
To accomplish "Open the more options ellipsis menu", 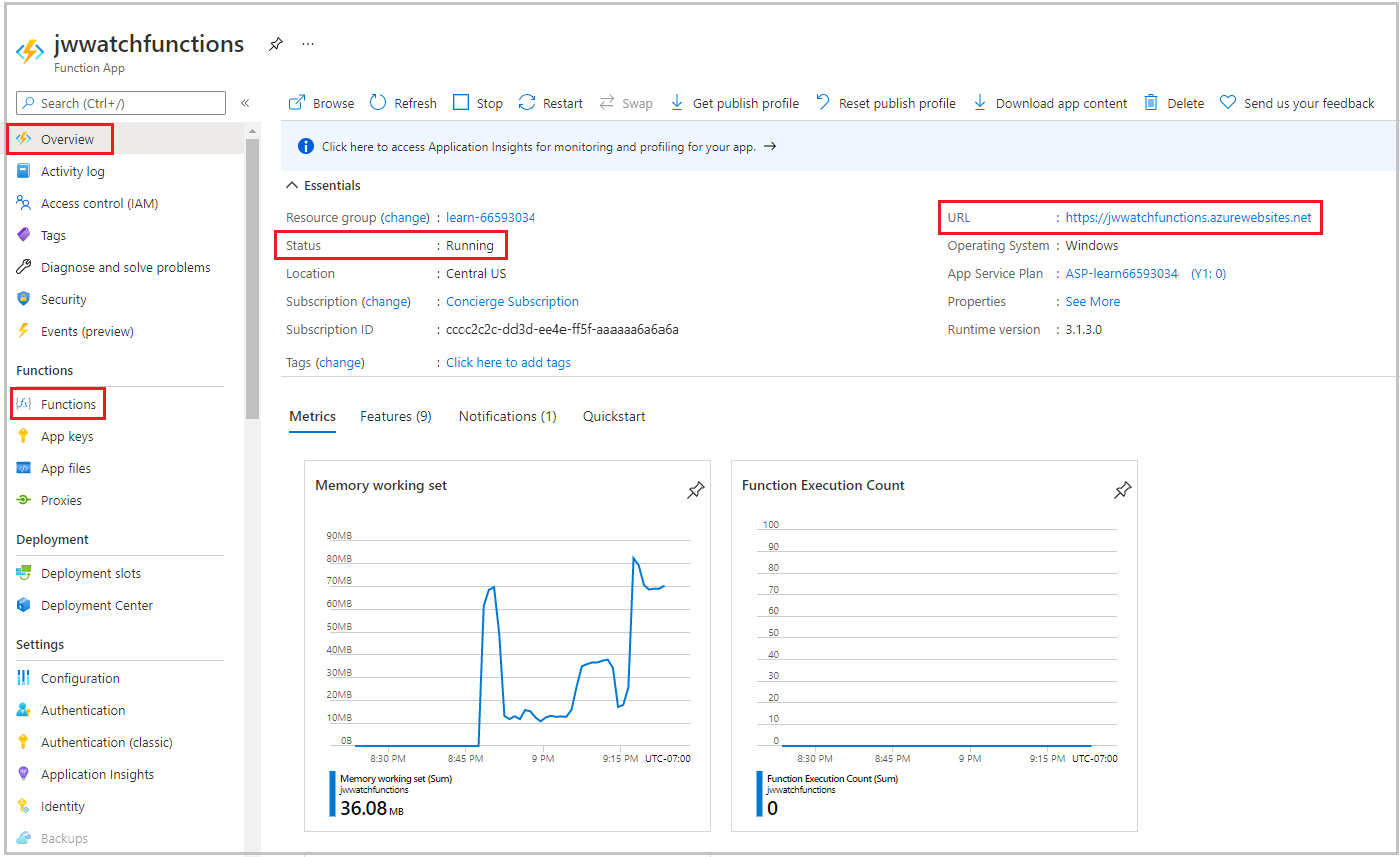I will point(308,45).
